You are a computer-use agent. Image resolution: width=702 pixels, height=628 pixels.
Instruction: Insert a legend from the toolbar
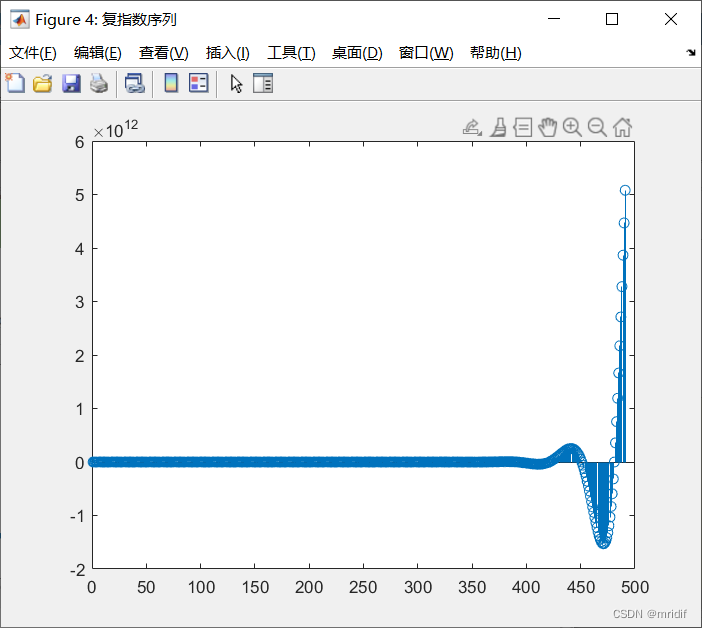coord(198,83)
